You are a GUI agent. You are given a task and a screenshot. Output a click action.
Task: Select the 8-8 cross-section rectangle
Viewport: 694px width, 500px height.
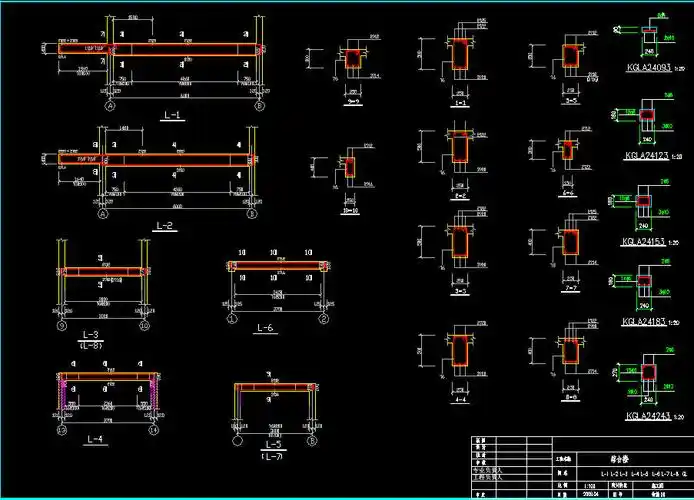point(570,352)
